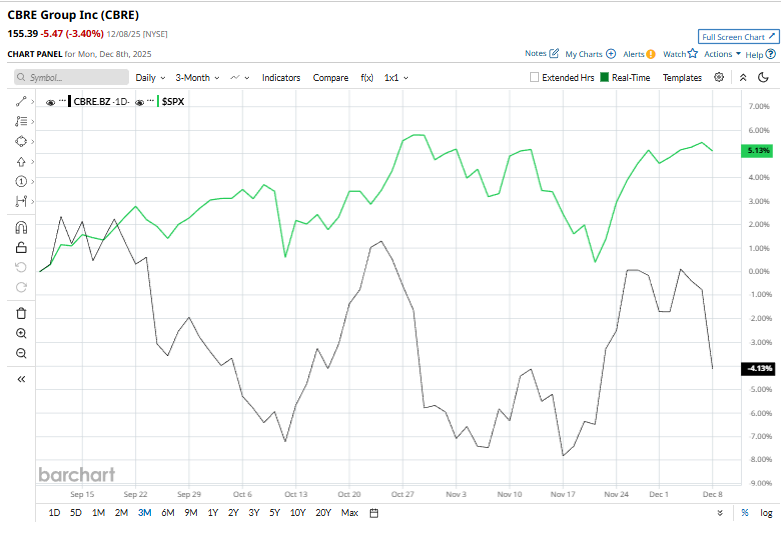781x533 pixels.
Task: Expand measure tool submenu arrow
Action: [32, 201]
